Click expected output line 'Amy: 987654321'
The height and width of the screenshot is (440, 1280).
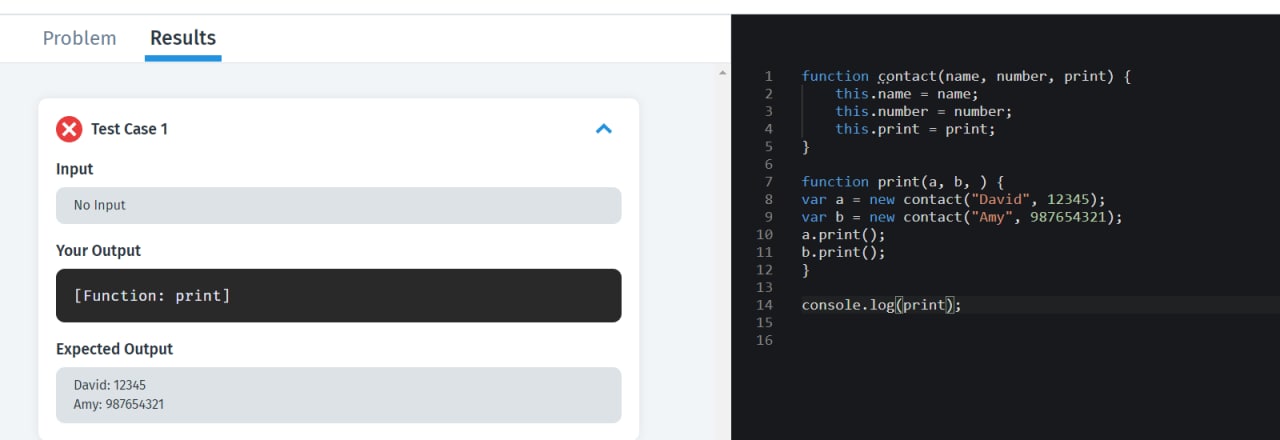click(x=119, y=405)
